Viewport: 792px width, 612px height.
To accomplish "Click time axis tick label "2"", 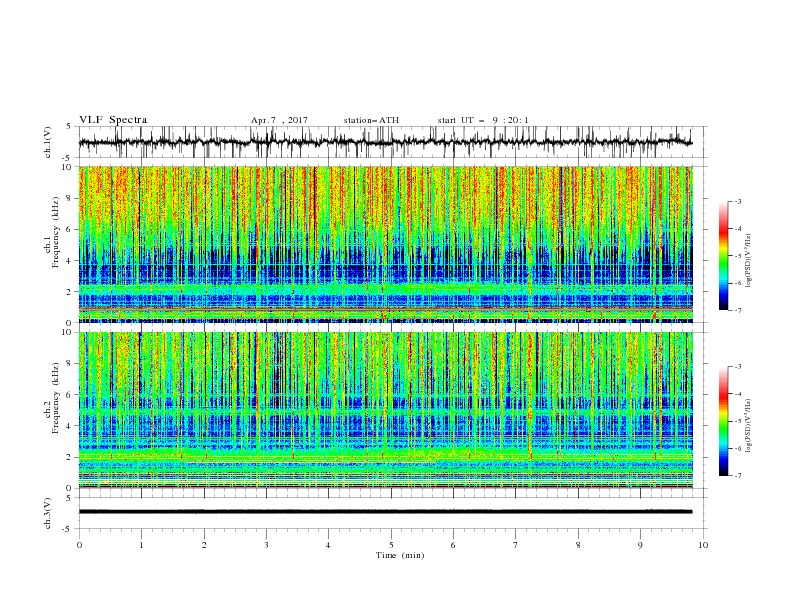I will pyautogui.click(x=204, y=545).
